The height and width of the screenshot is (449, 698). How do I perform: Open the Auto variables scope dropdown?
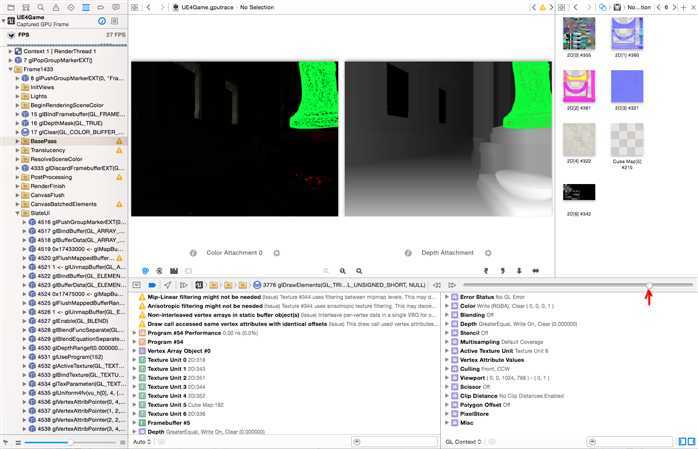[x=142, y=442]
